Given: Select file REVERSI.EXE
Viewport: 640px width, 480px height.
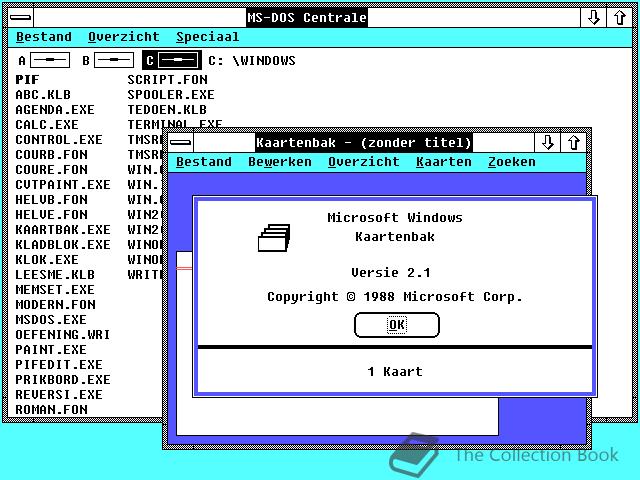Looking at the screenshot, I should click(x=59, y=395).
